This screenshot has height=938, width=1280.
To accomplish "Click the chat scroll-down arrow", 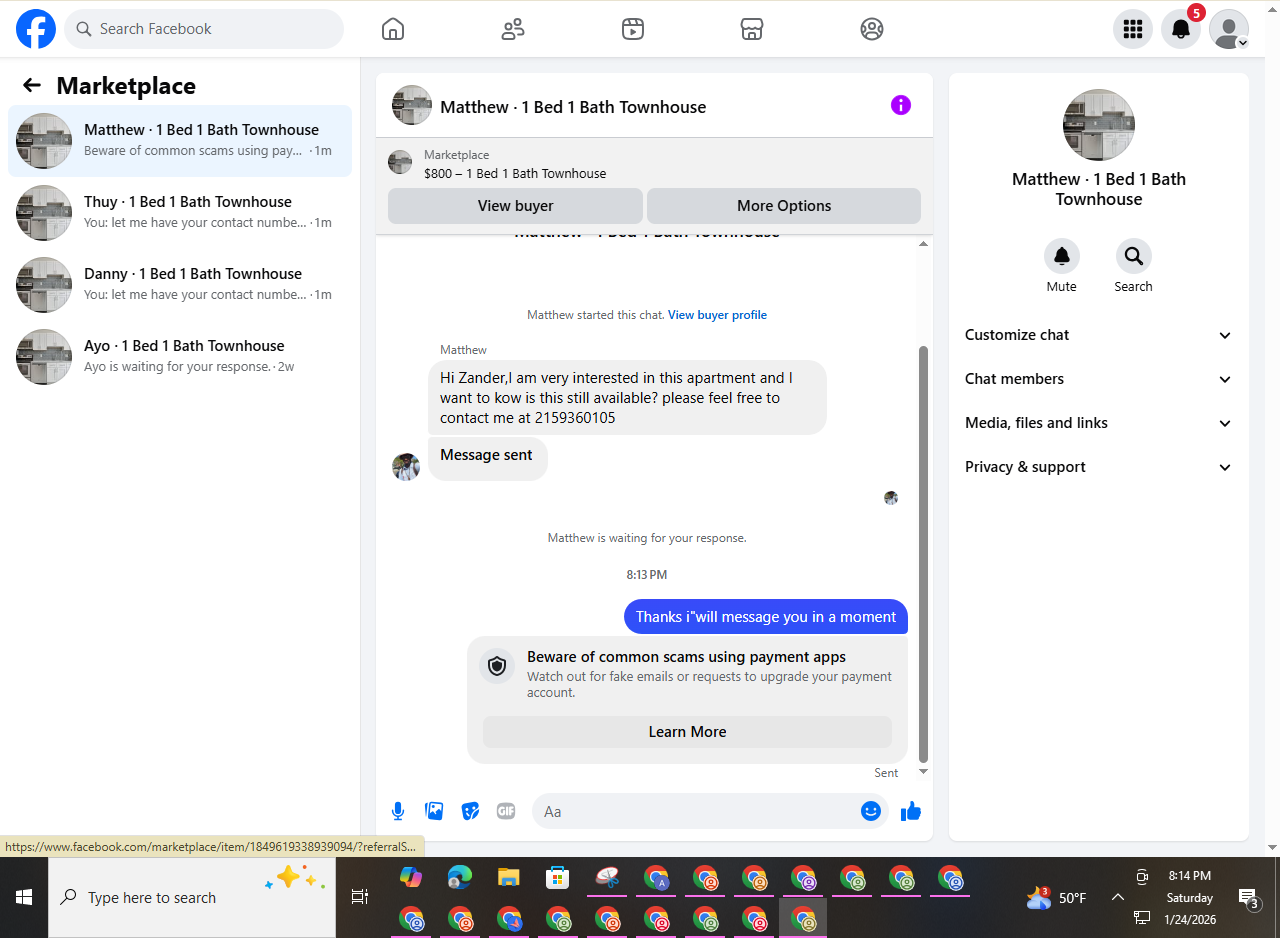I will tap(924, 771).
